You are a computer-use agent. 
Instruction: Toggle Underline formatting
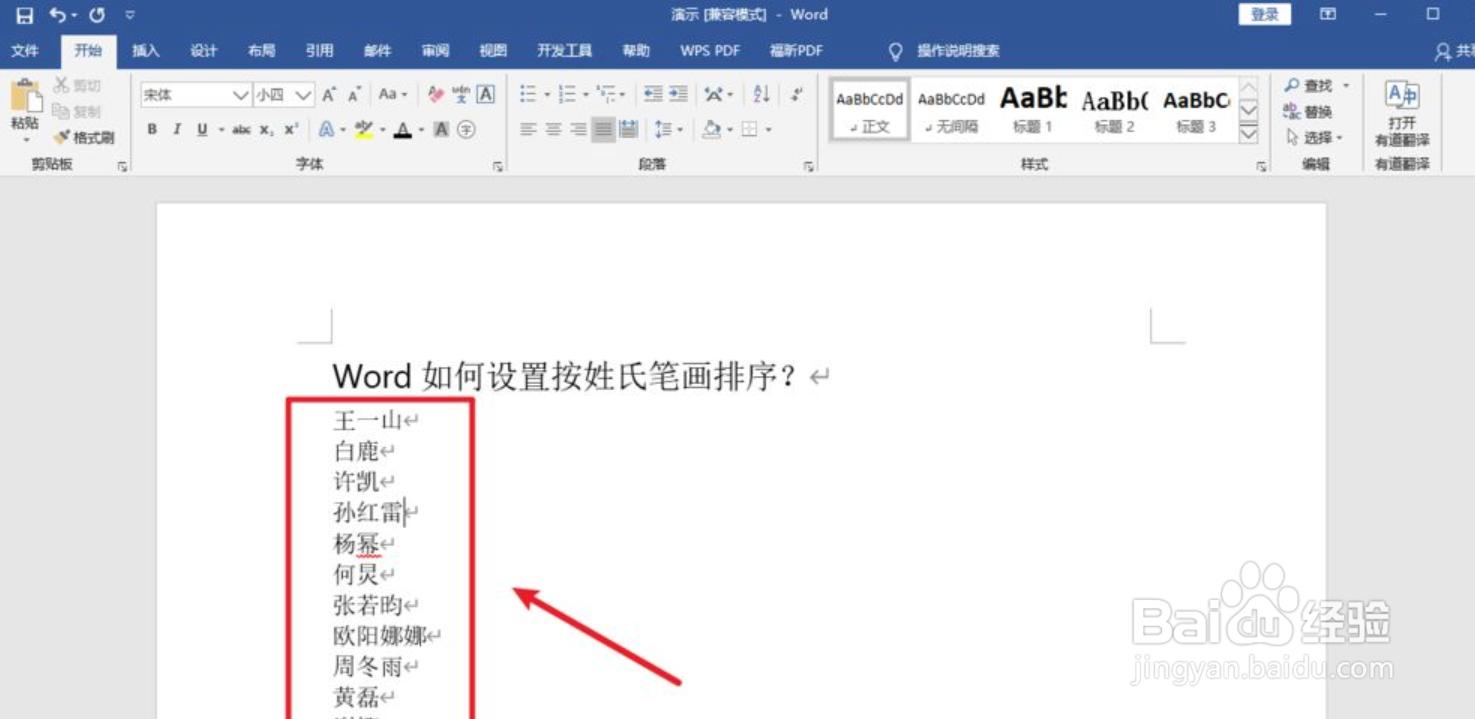(x=203, y=129)
